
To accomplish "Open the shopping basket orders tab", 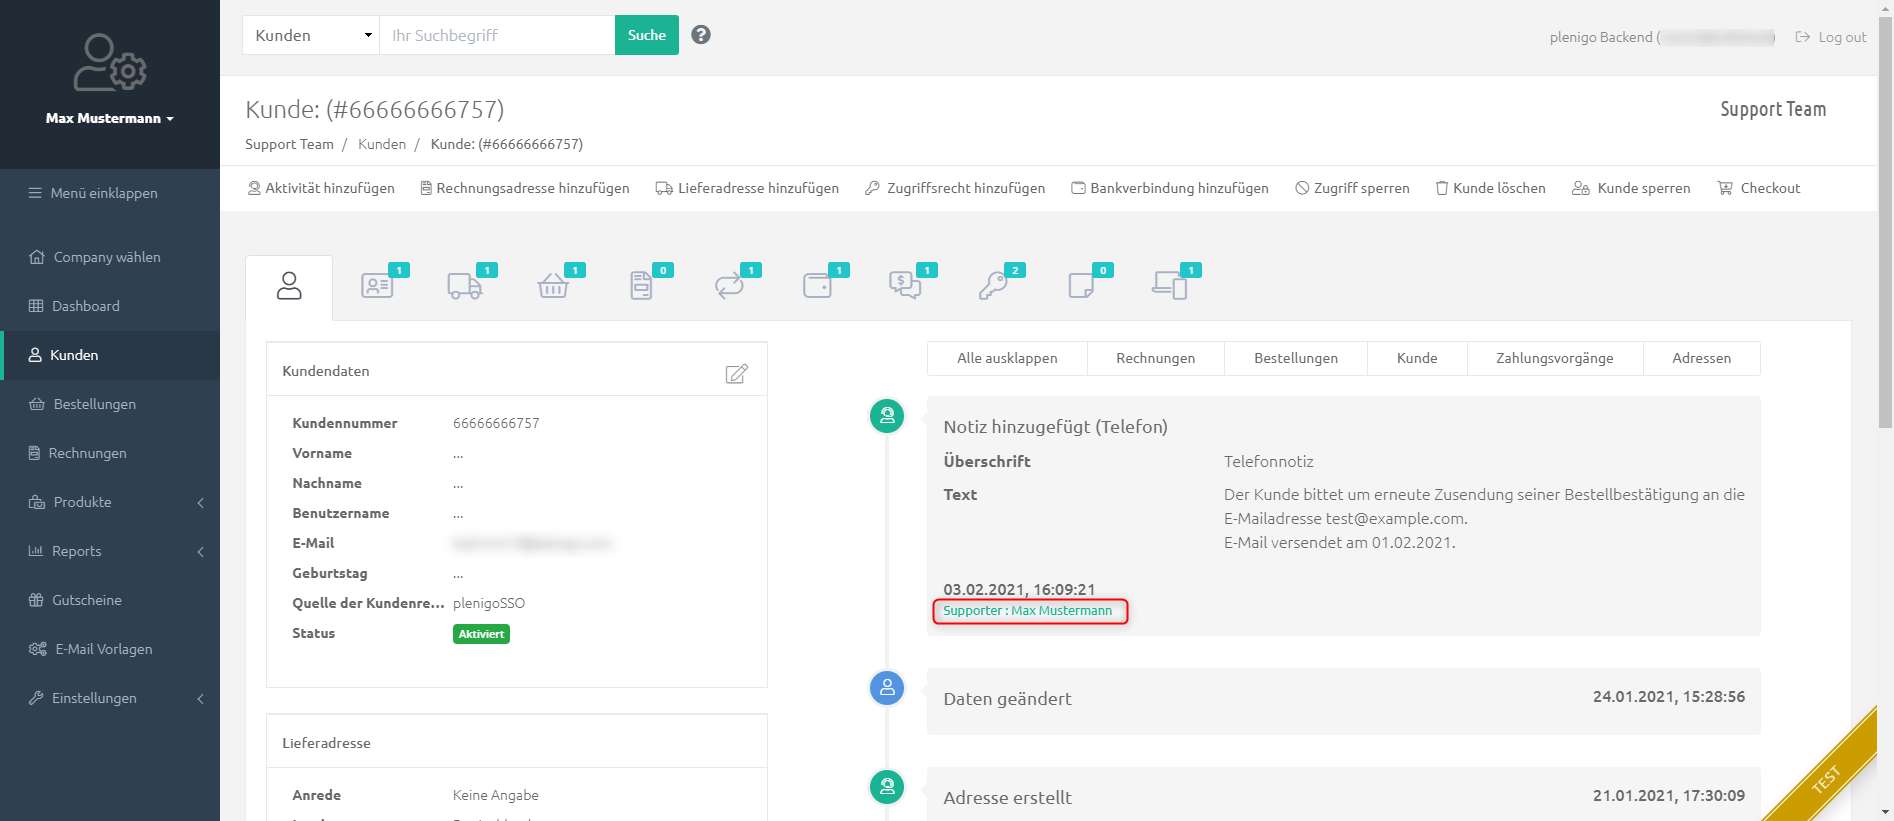I will point(553,287).
